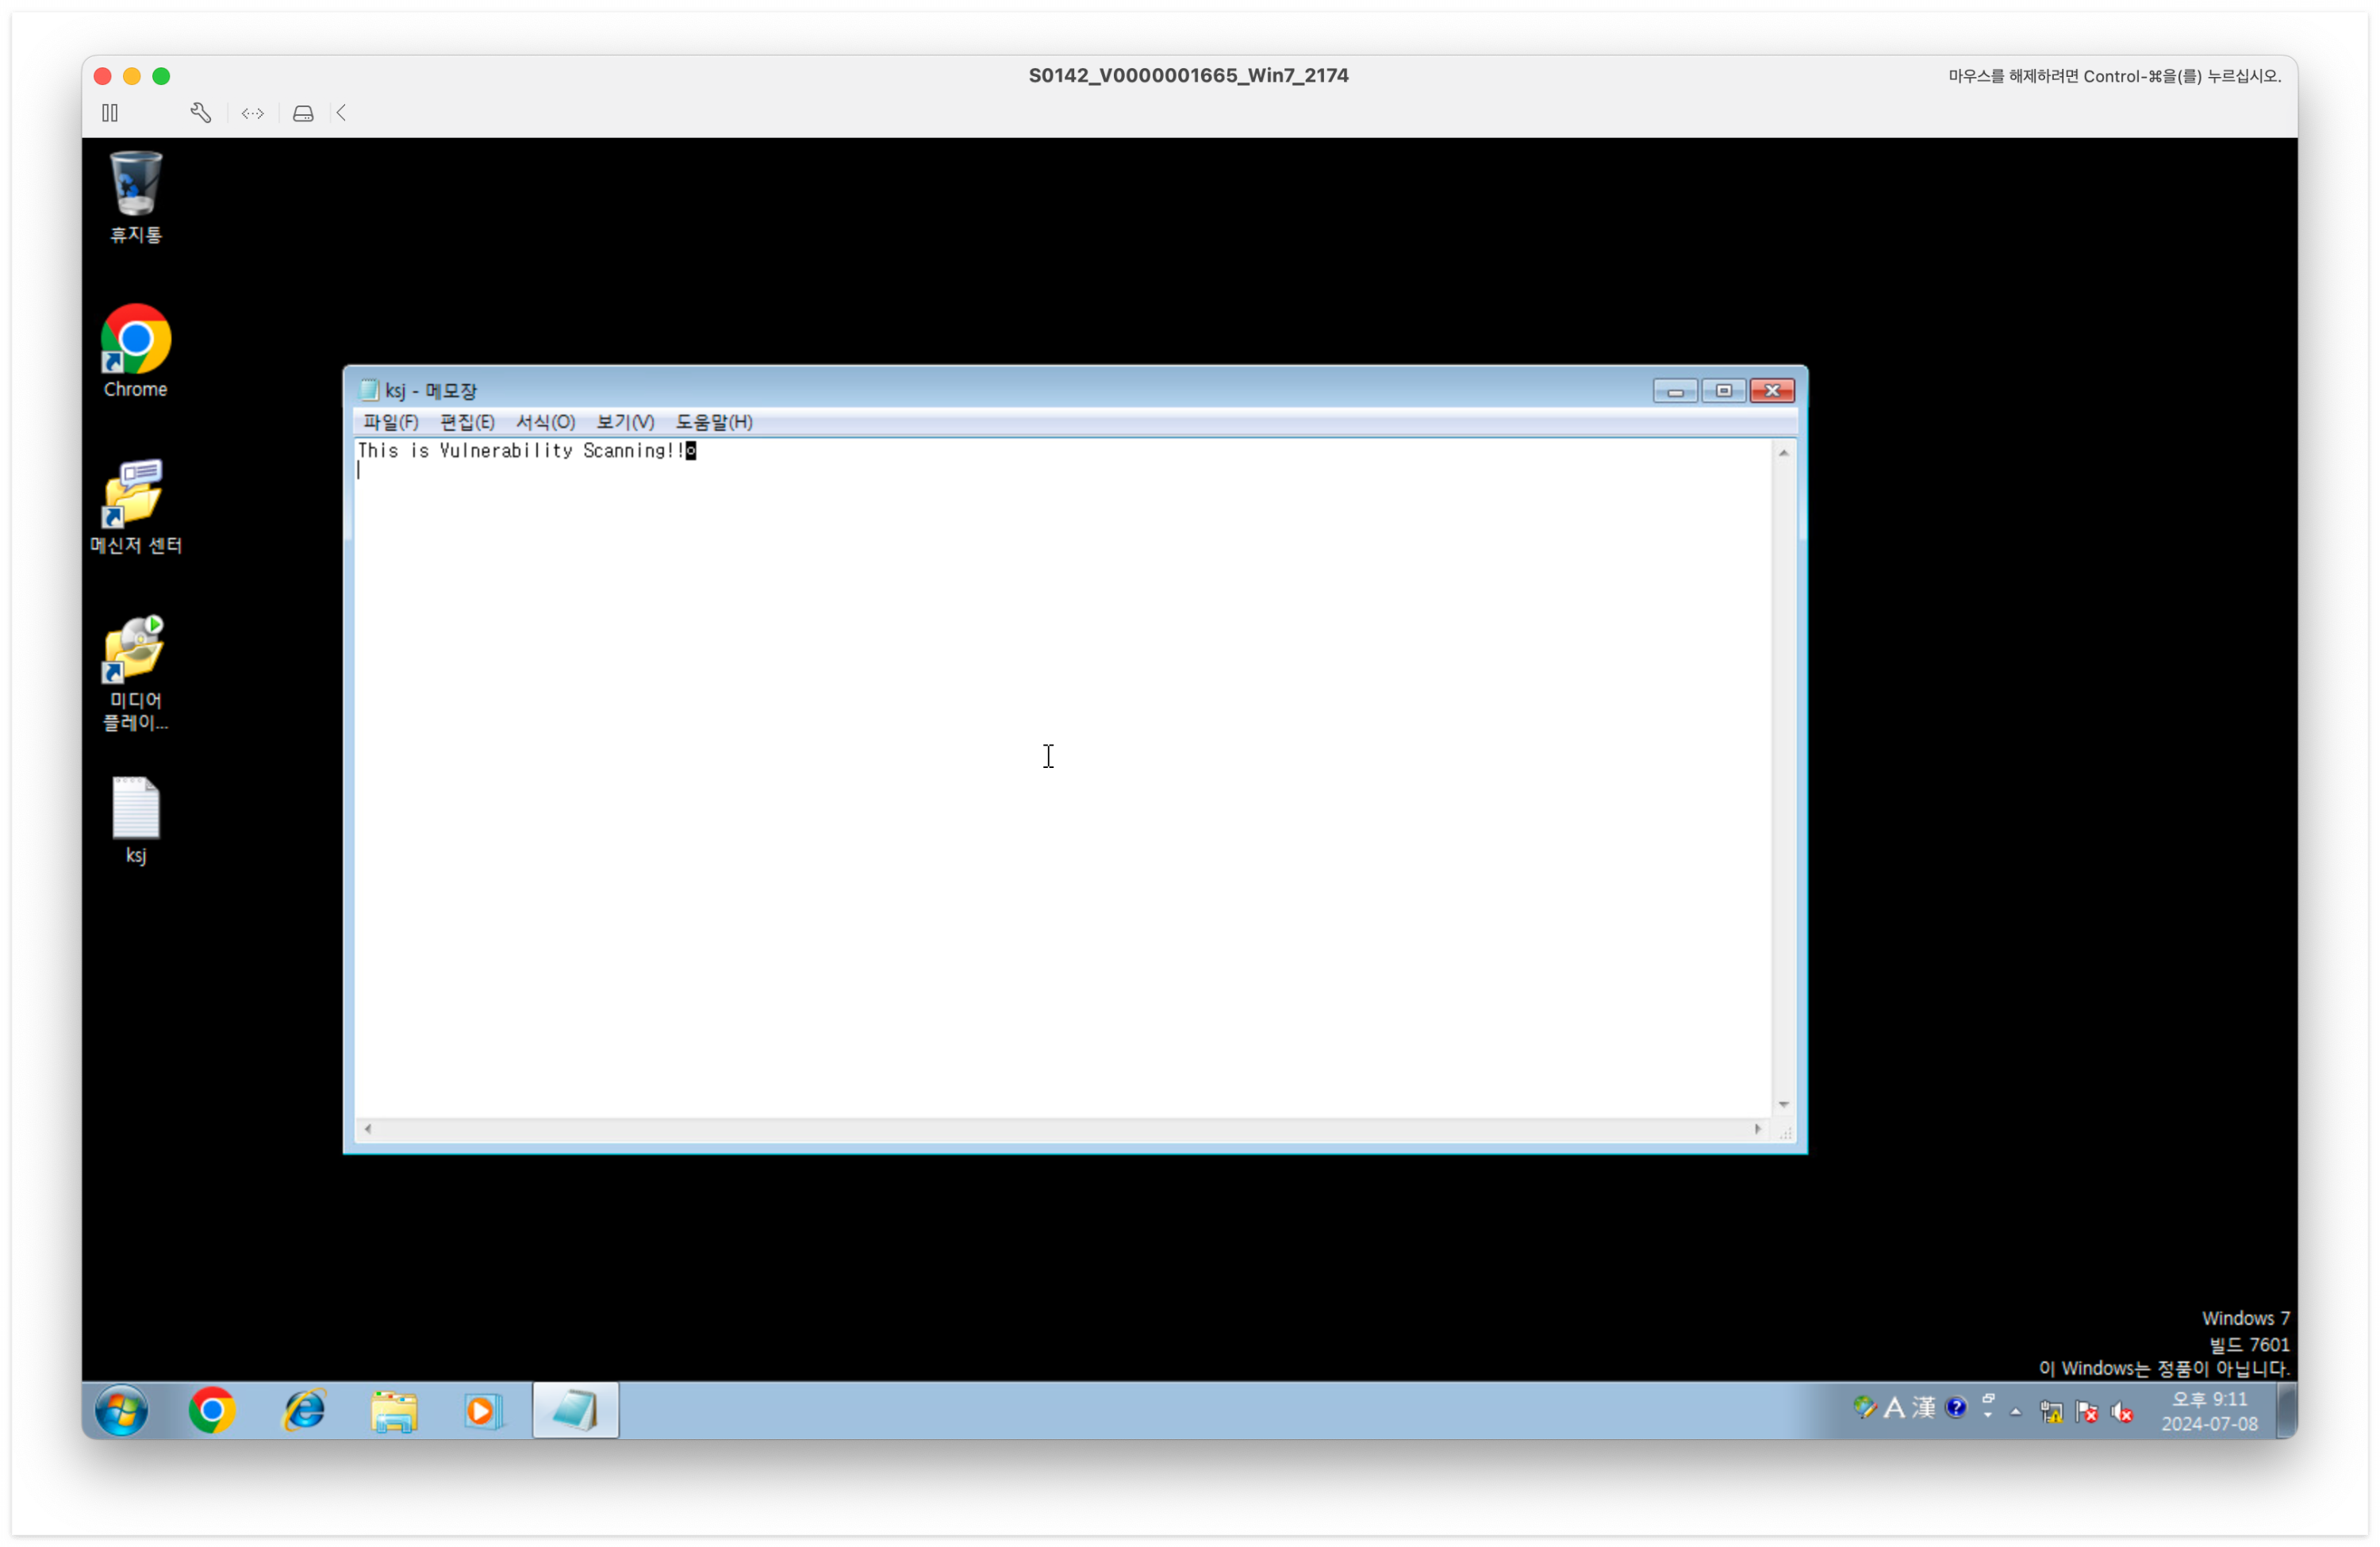Toggle IME Korean/English mode 'A' indicator
The image size is (2380, 1547).
pyautogui.click(x=1893, y=1407)
